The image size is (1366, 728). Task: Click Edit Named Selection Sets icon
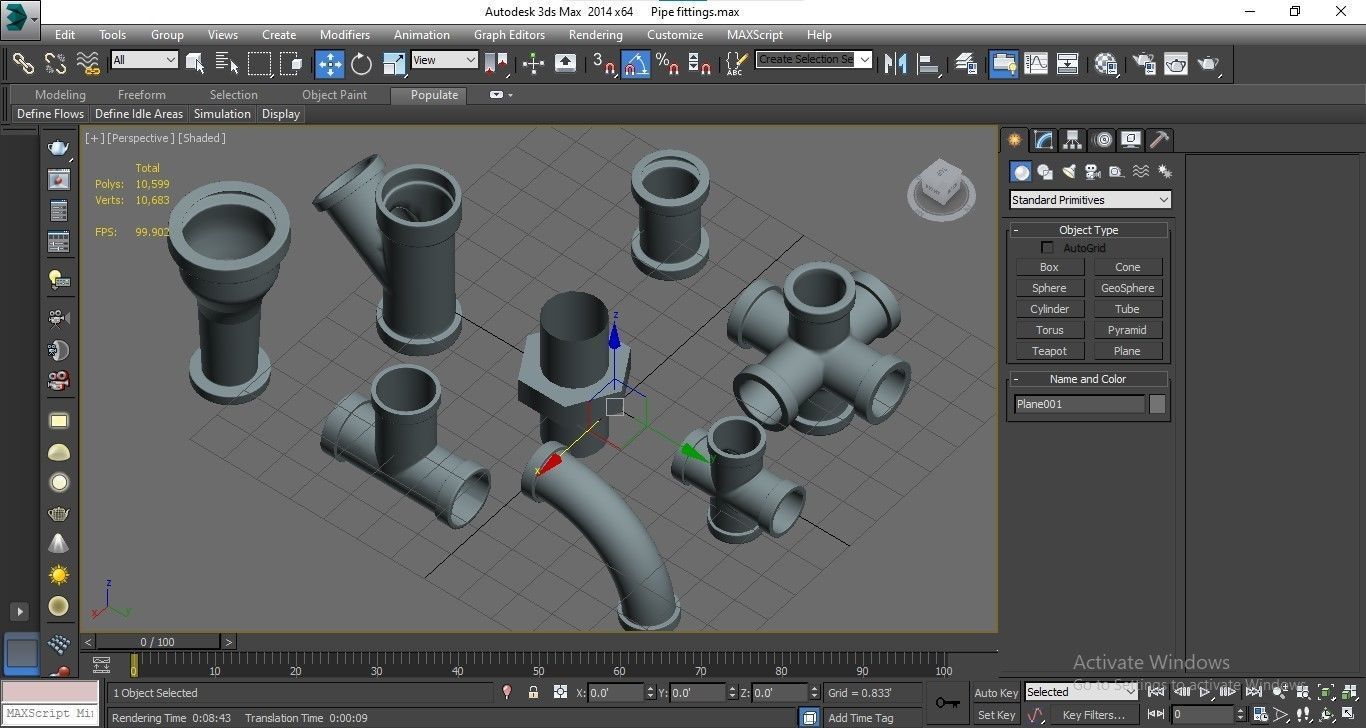coord(736,63)
